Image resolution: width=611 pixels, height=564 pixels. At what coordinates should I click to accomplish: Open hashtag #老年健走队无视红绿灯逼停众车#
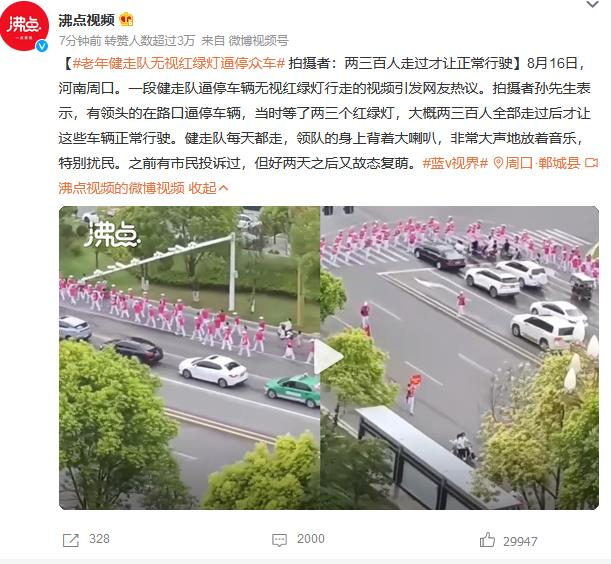pyautogui.click(x=179, y=63)
